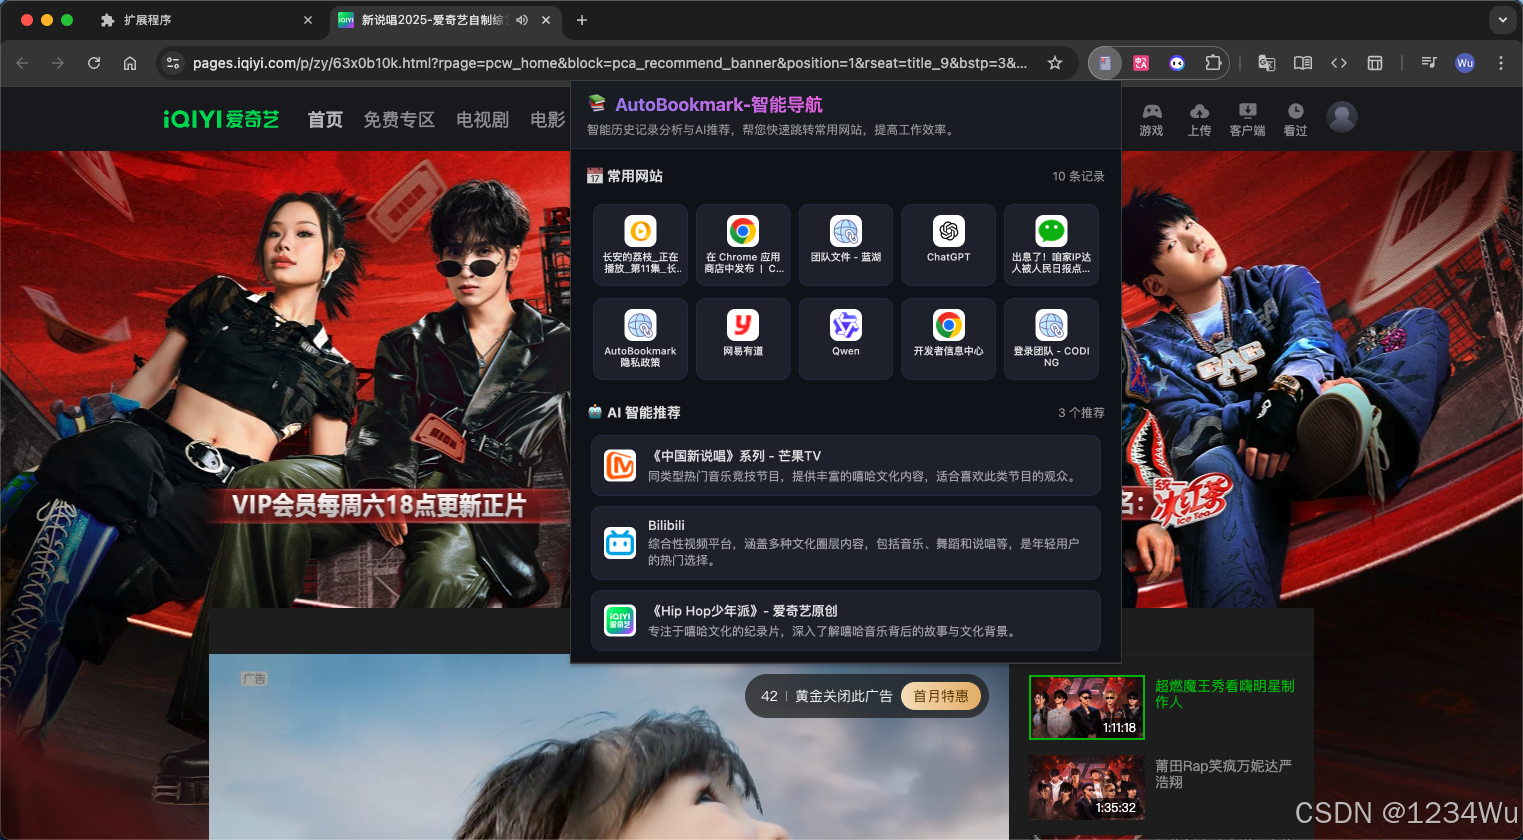The width and height of the screenshot is (1523, 840).
Task: Click the code brackets devtools icon
Action: coord(1339,63)
